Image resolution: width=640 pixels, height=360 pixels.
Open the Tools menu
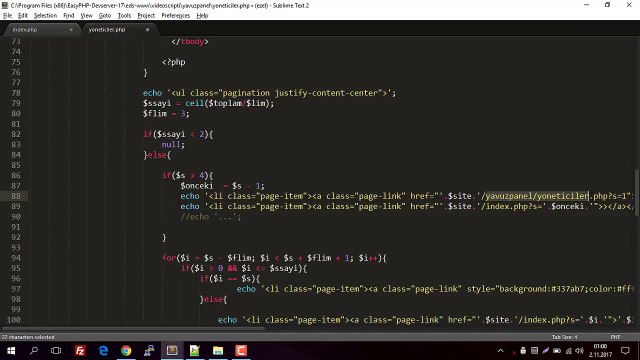pos(124,16)
